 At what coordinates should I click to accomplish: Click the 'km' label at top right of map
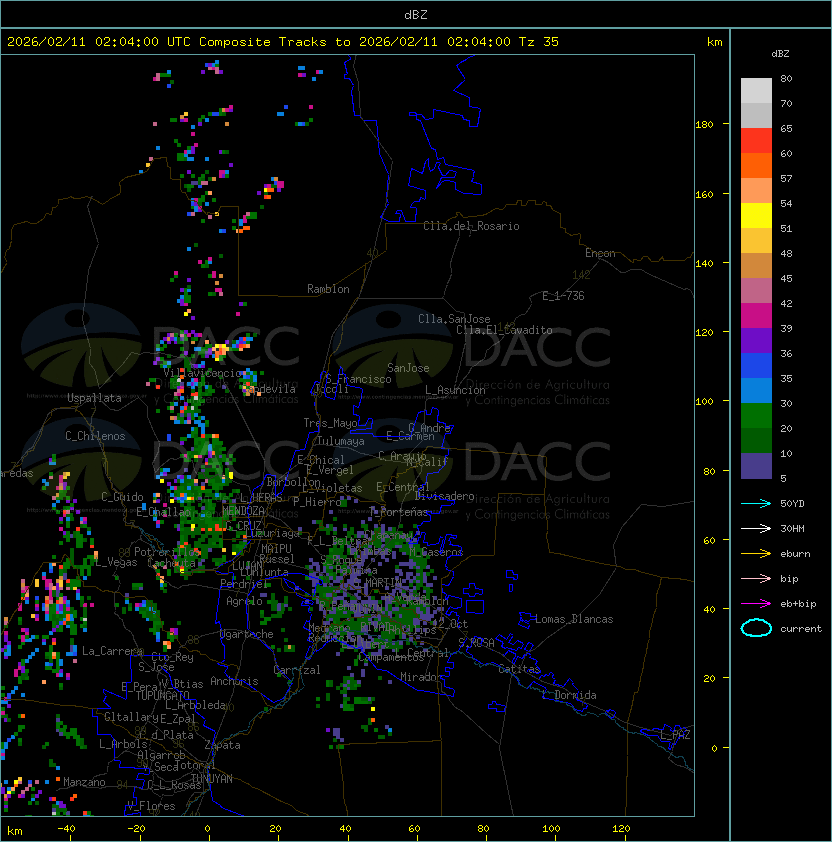click(x=714, y=42)
